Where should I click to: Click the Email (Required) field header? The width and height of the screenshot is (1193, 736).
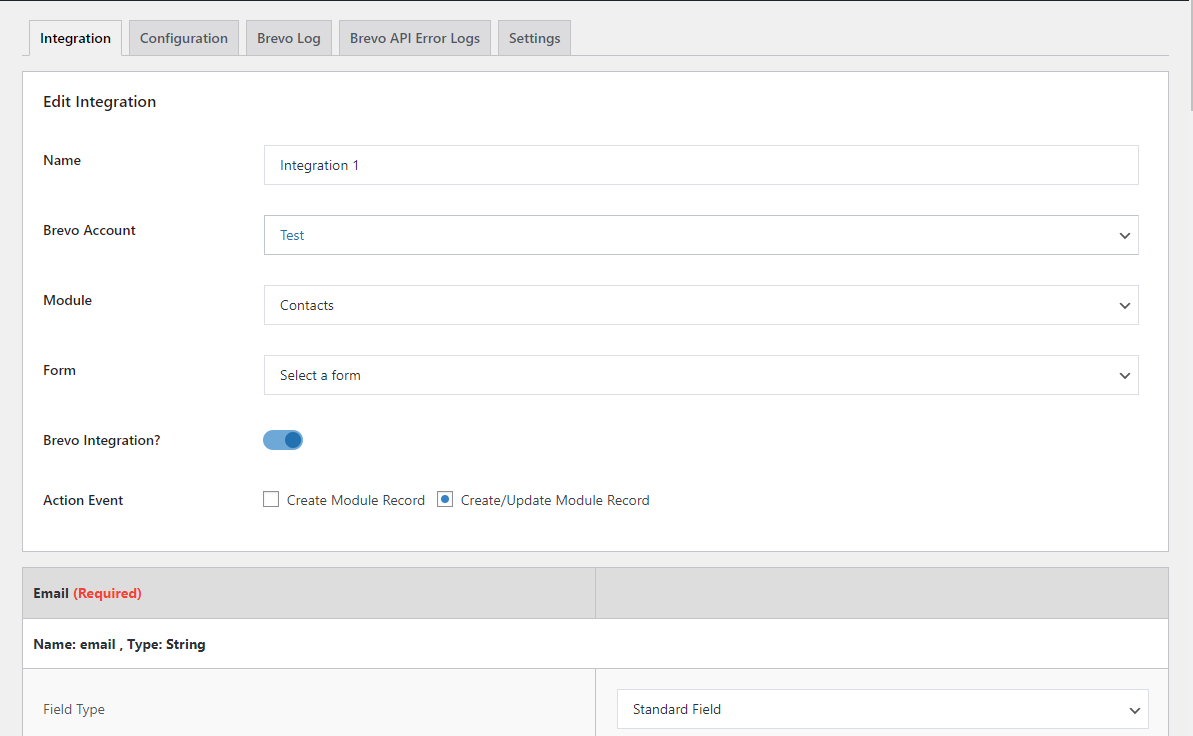[309, 593]
